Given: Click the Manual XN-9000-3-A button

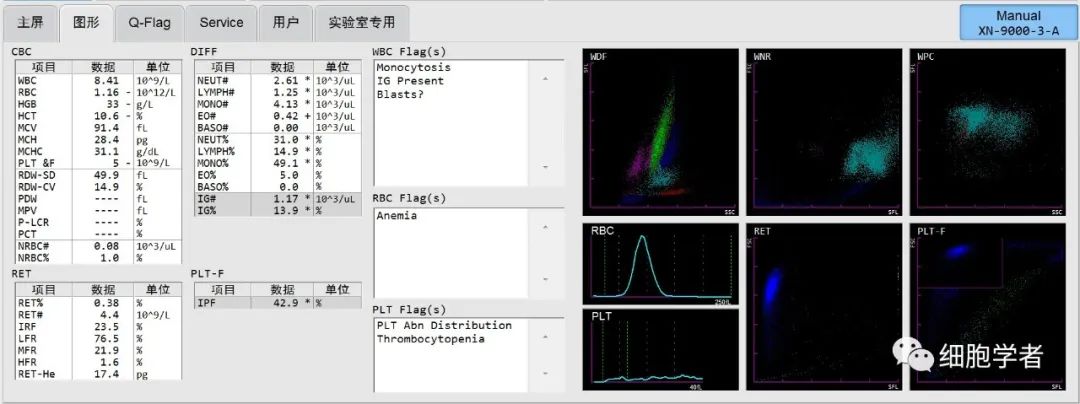Looking at the screenshot, I should (1018, 23).
